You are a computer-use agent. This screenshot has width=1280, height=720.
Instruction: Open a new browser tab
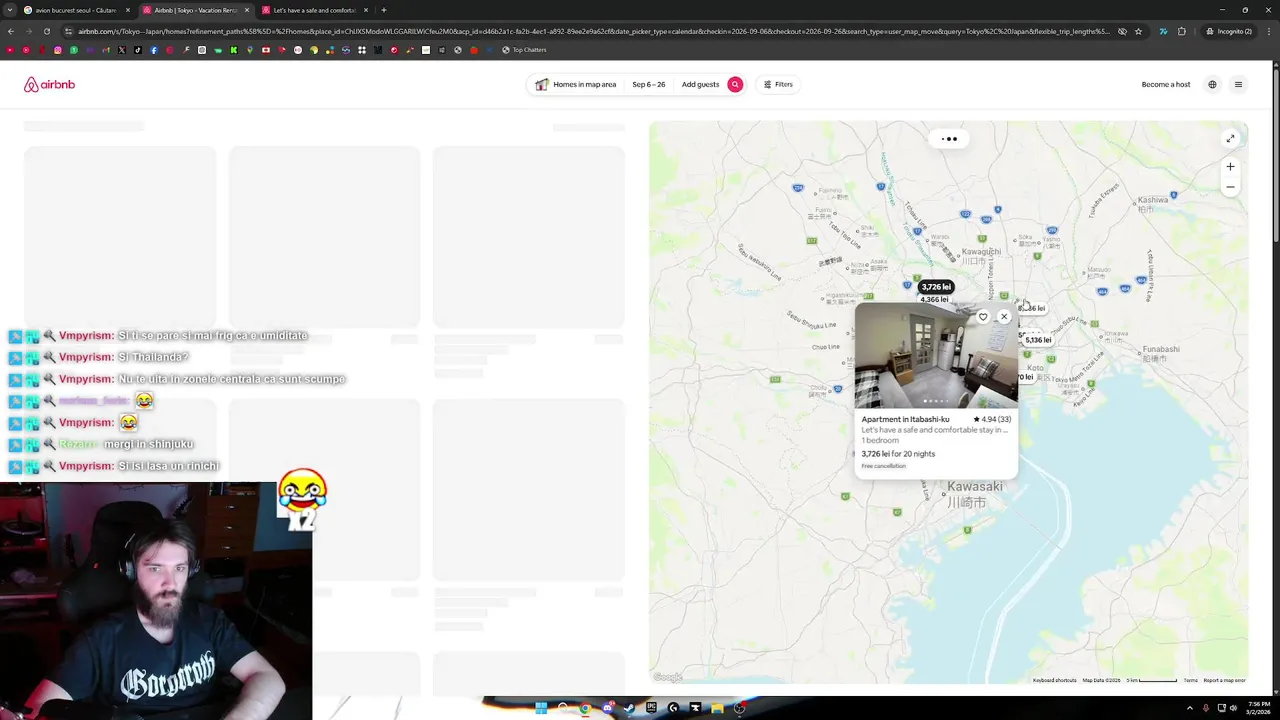point(383,10)
